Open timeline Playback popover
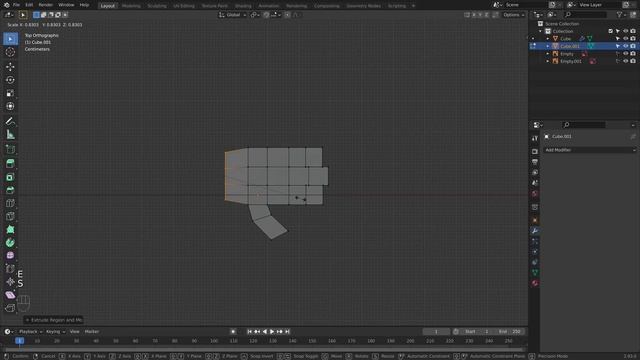The image size is (640, 360). [x=31, y=332]
